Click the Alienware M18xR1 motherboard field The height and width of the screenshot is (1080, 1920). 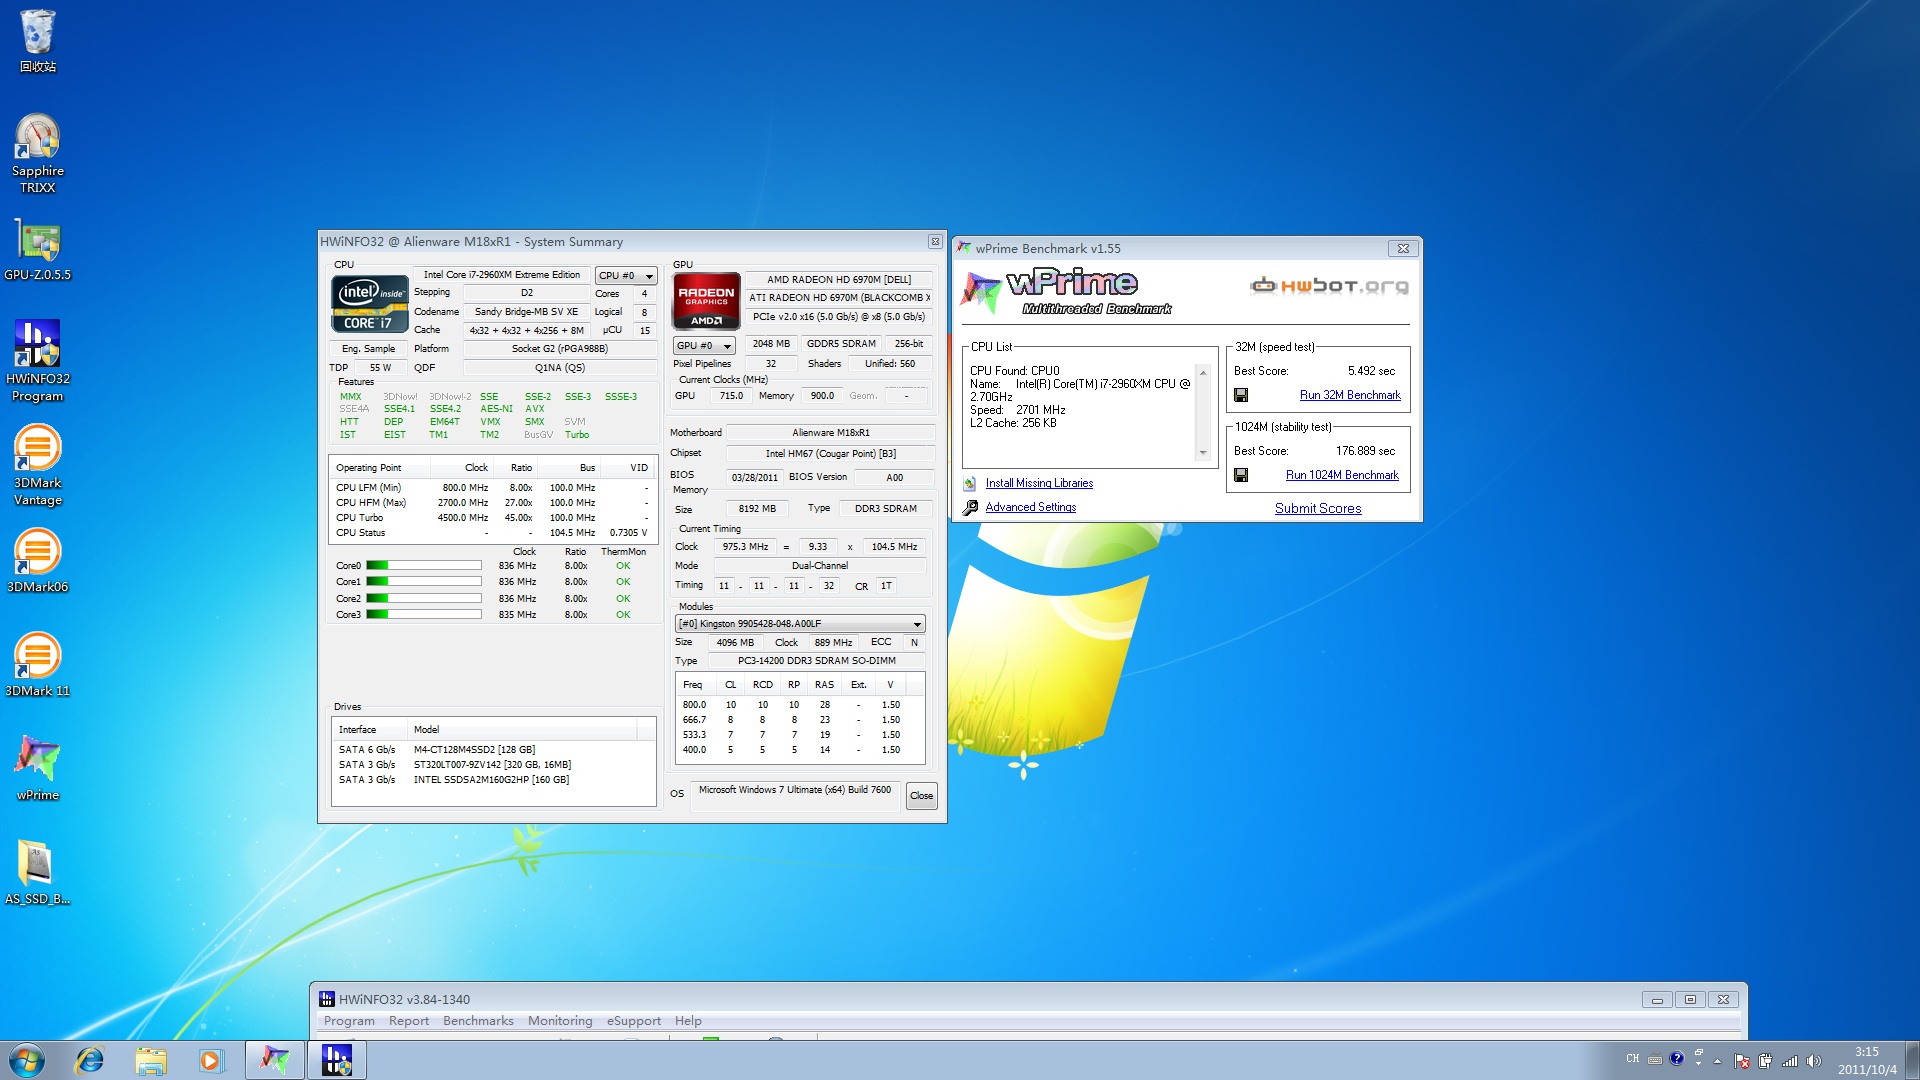click(830, 433)
